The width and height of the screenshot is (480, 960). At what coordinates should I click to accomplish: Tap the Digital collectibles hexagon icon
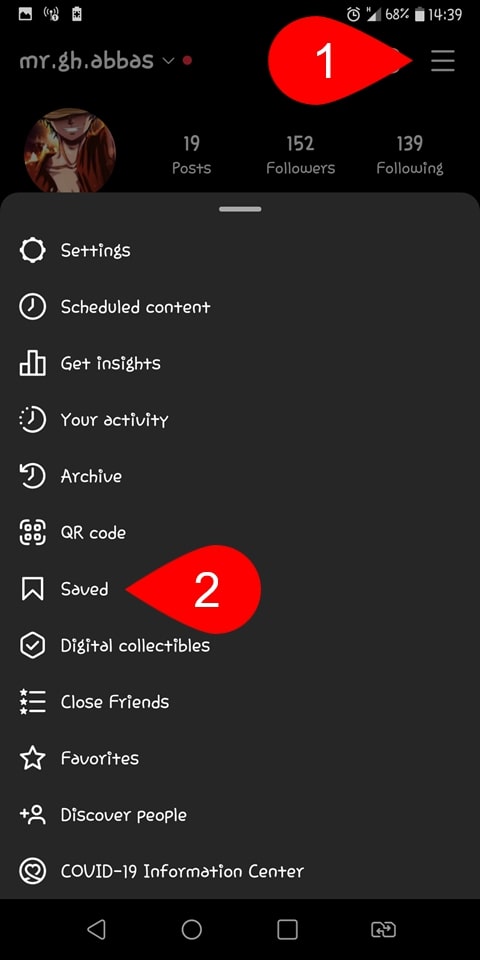(x=32, y=645)
